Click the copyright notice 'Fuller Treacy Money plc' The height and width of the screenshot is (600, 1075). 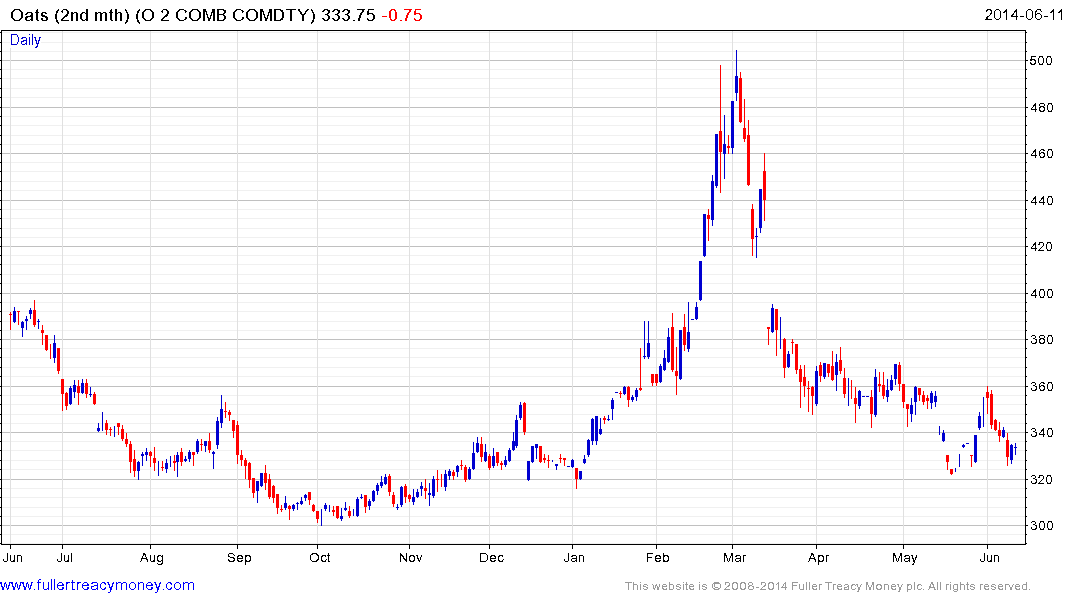click(856, 586)
